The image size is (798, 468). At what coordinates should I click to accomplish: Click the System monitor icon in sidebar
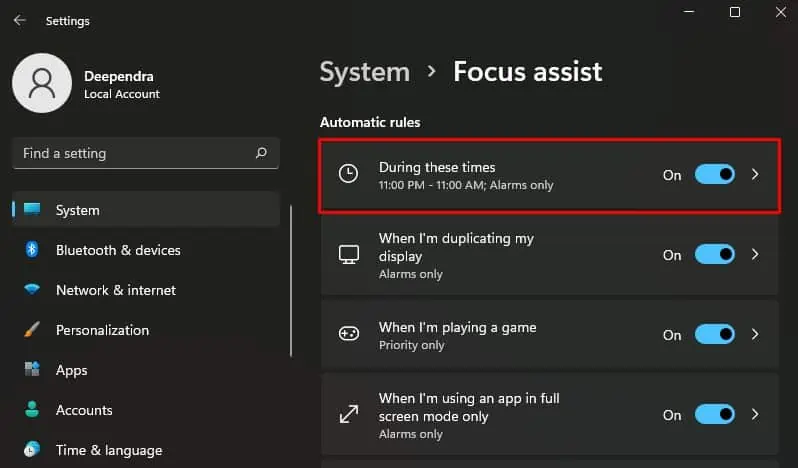(32, 209)
